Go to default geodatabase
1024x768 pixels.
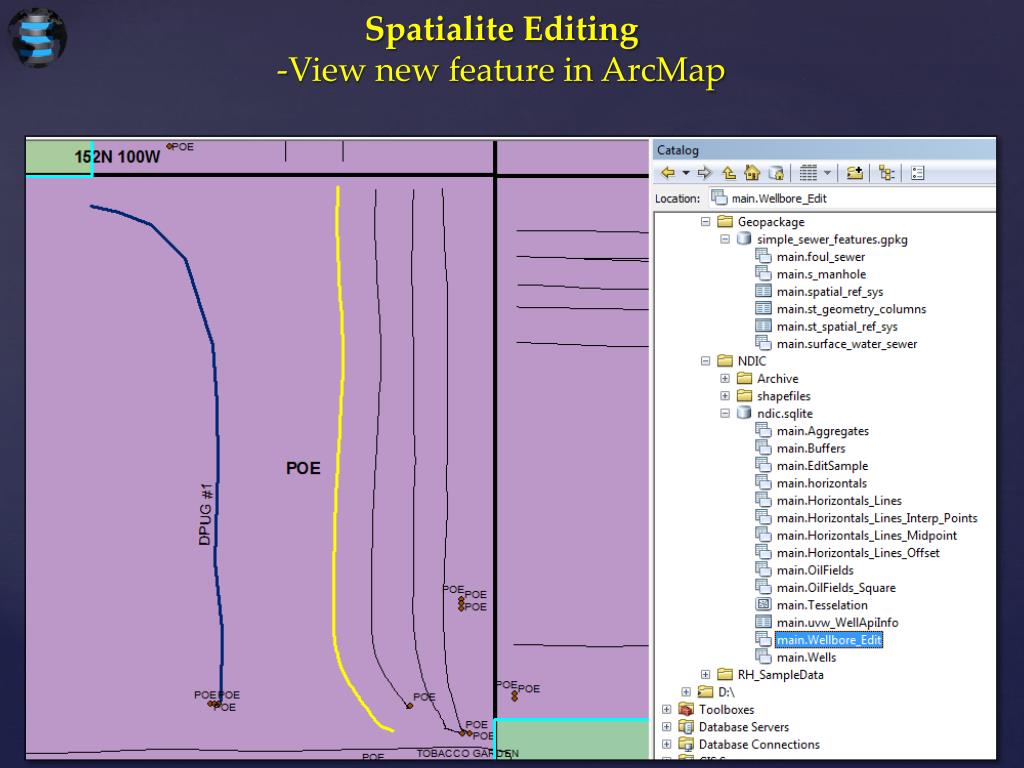click(776, 173)
